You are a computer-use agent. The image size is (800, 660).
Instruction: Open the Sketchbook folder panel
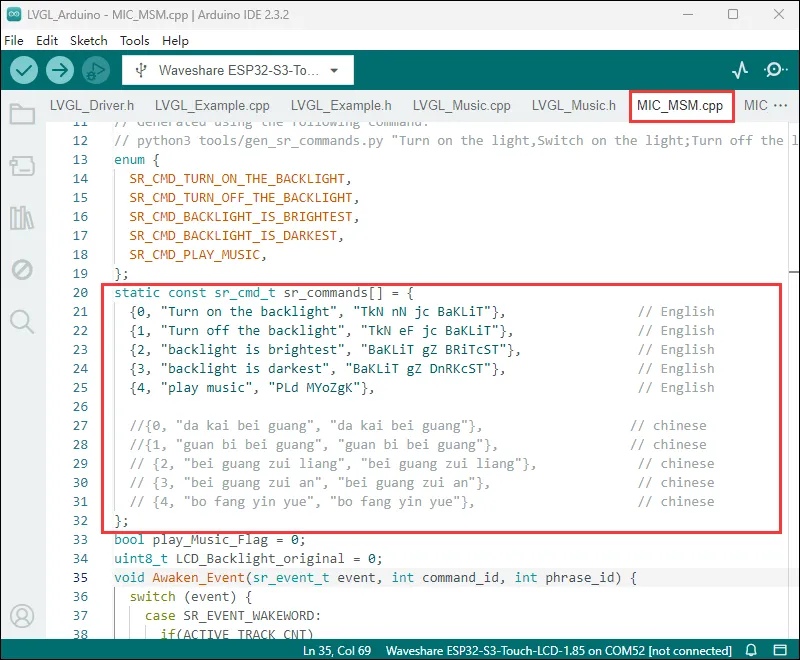21,113
